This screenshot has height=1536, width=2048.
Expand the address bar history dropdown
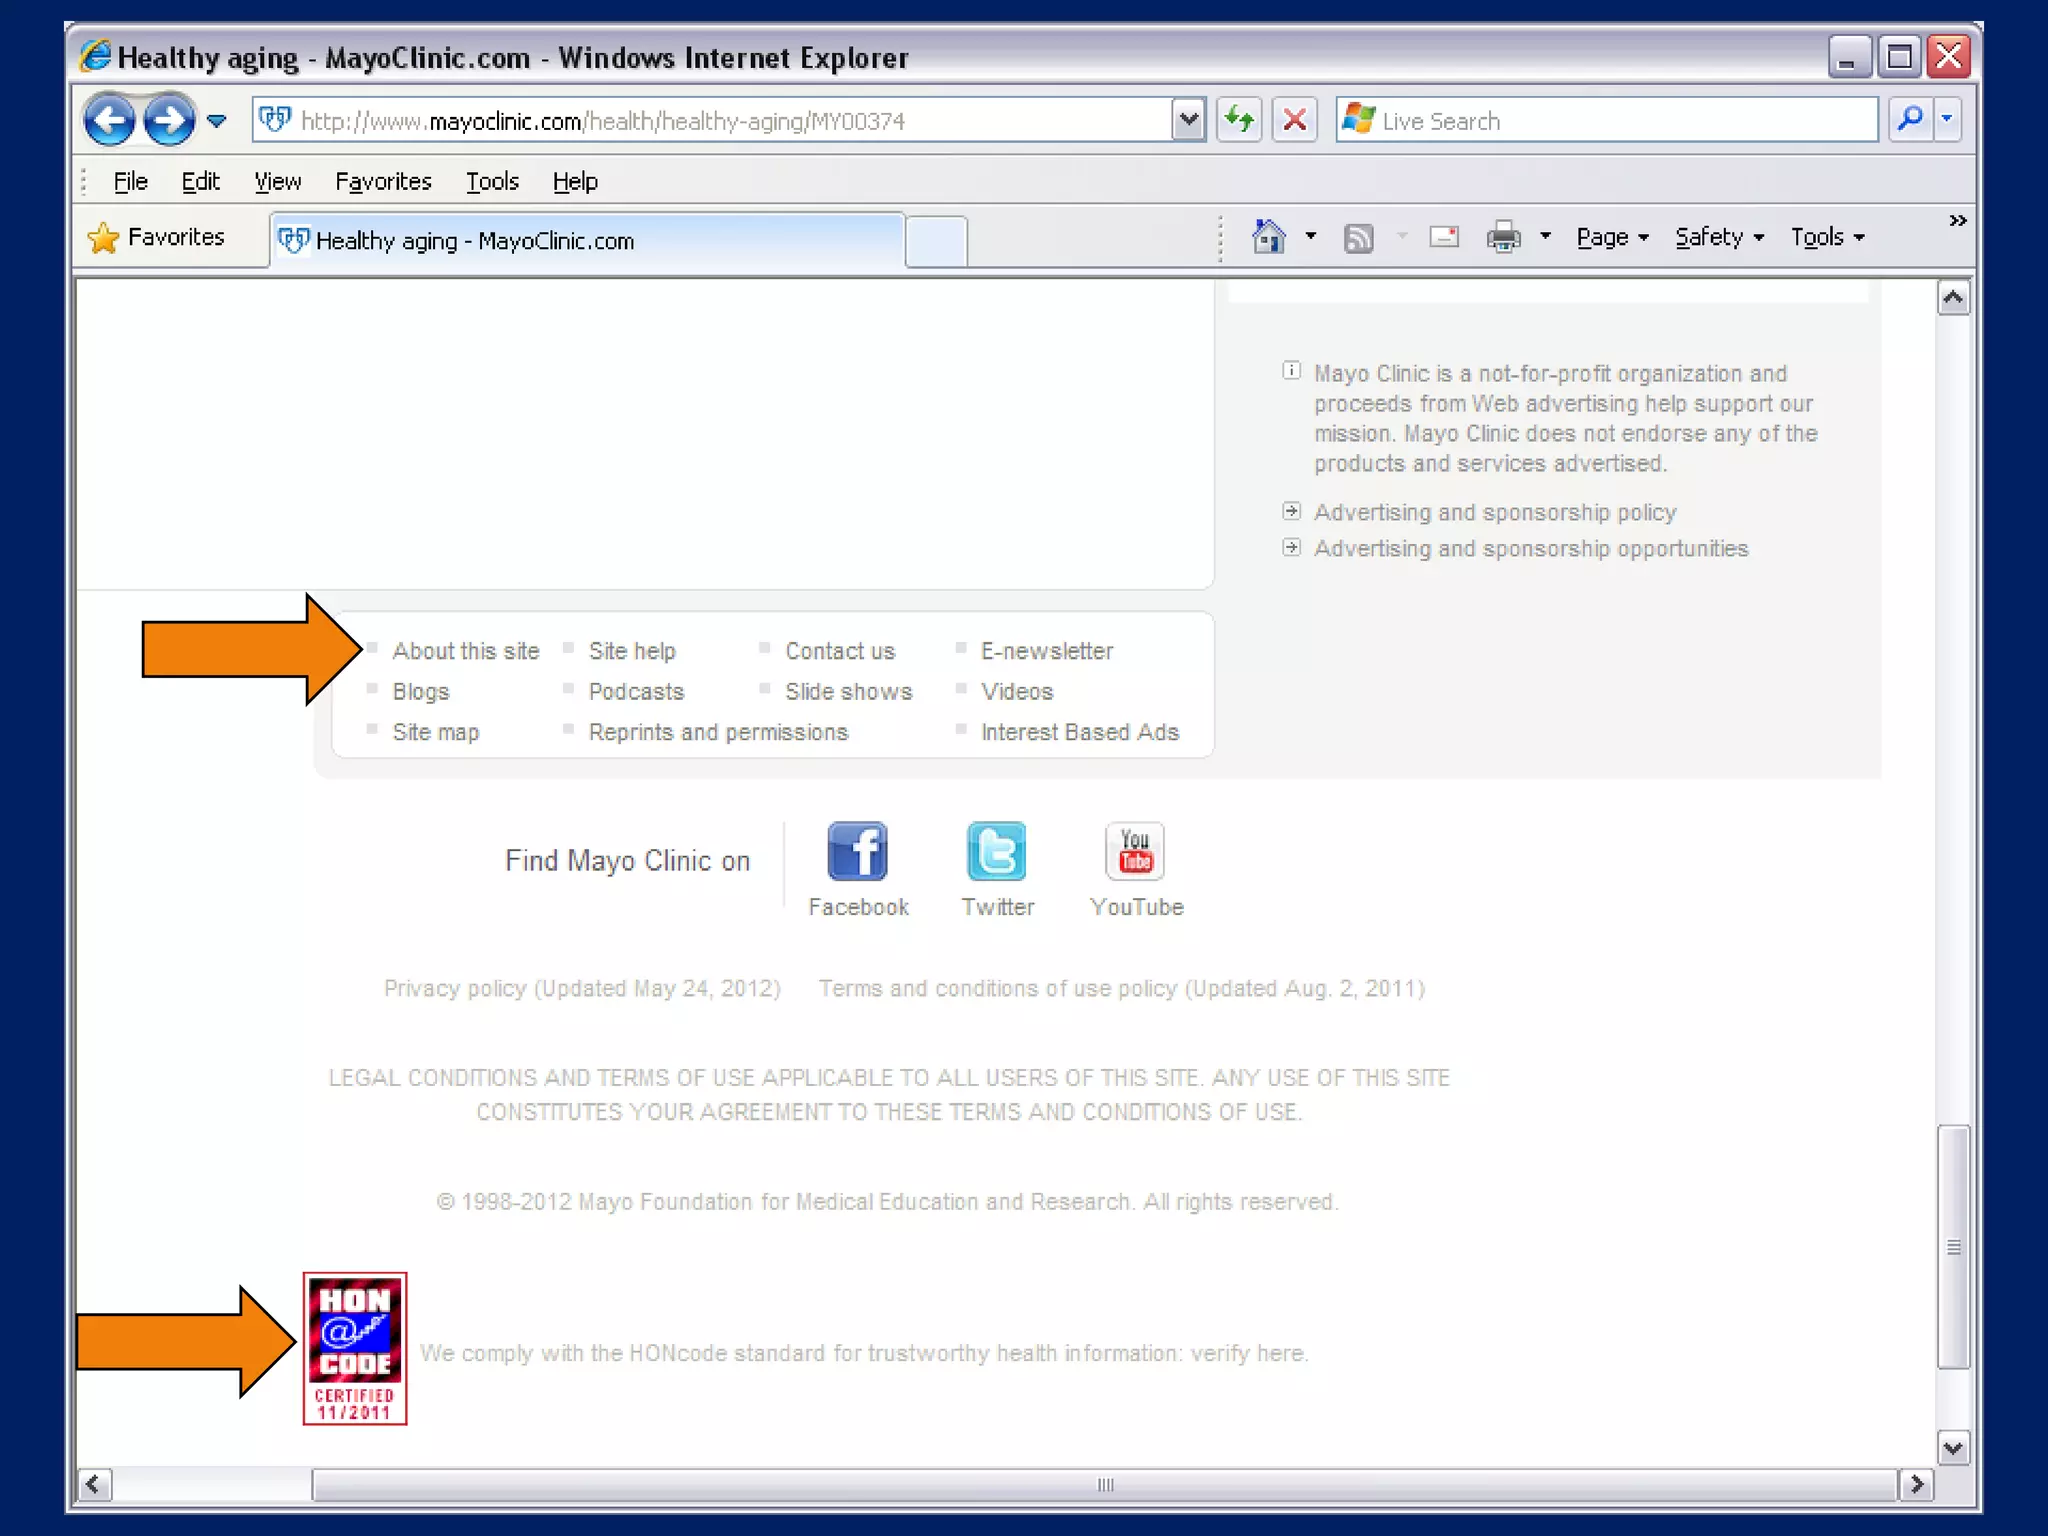(1188, 120)
